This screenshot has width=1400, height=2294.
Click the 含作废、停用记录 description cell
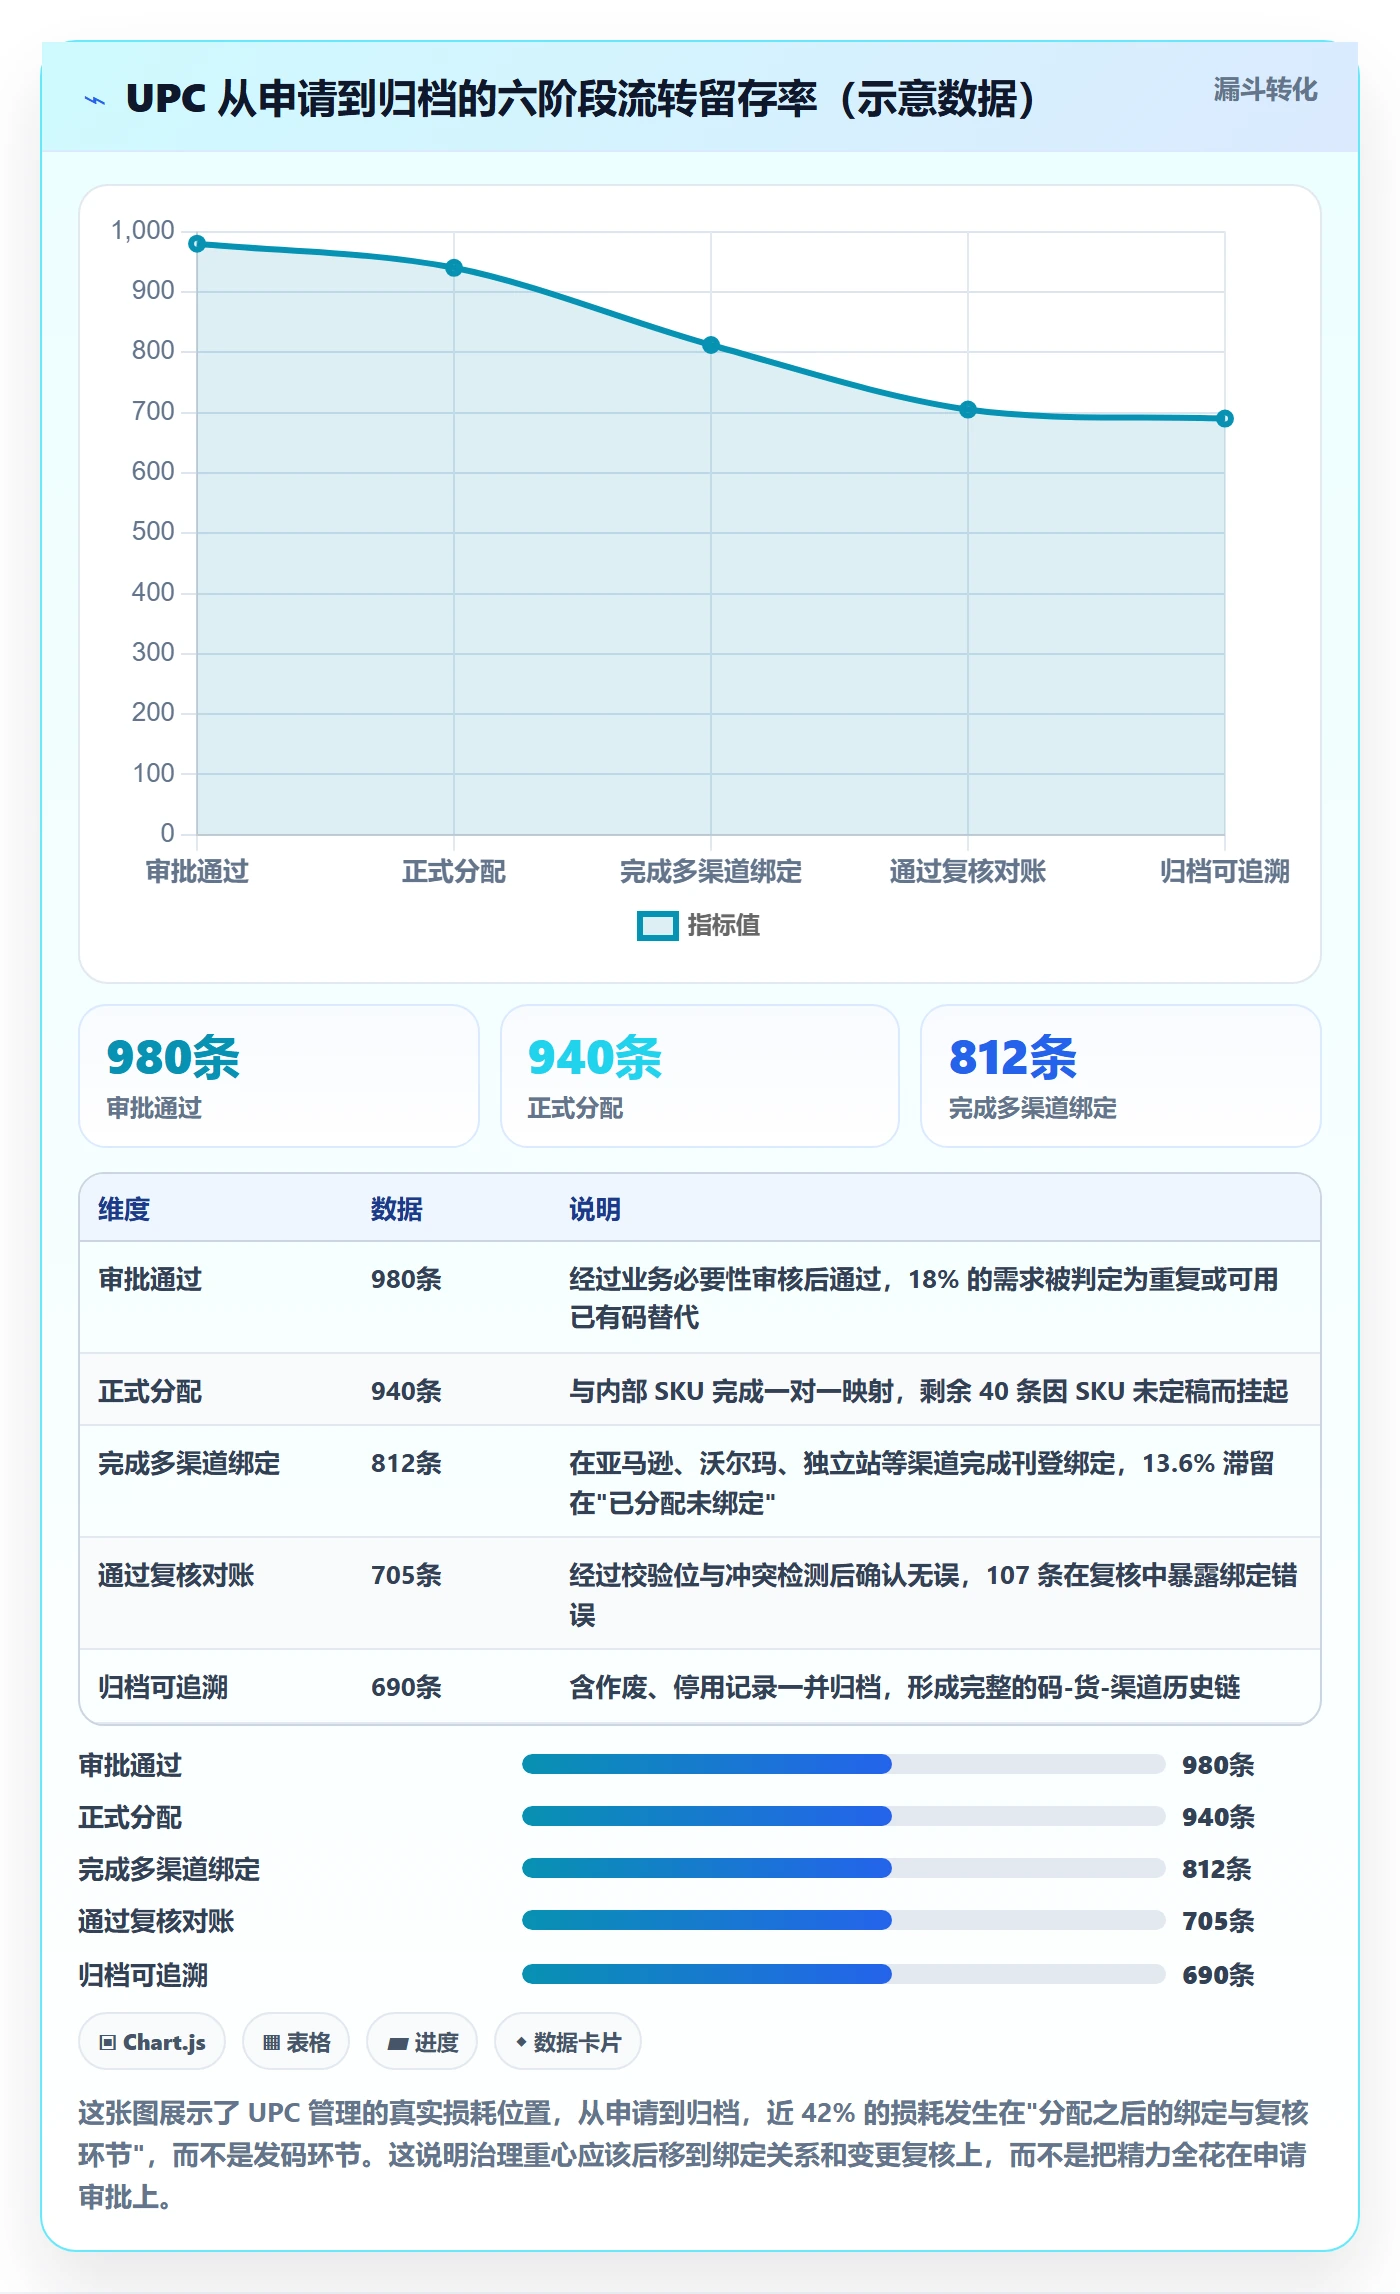coord(905,1687)
